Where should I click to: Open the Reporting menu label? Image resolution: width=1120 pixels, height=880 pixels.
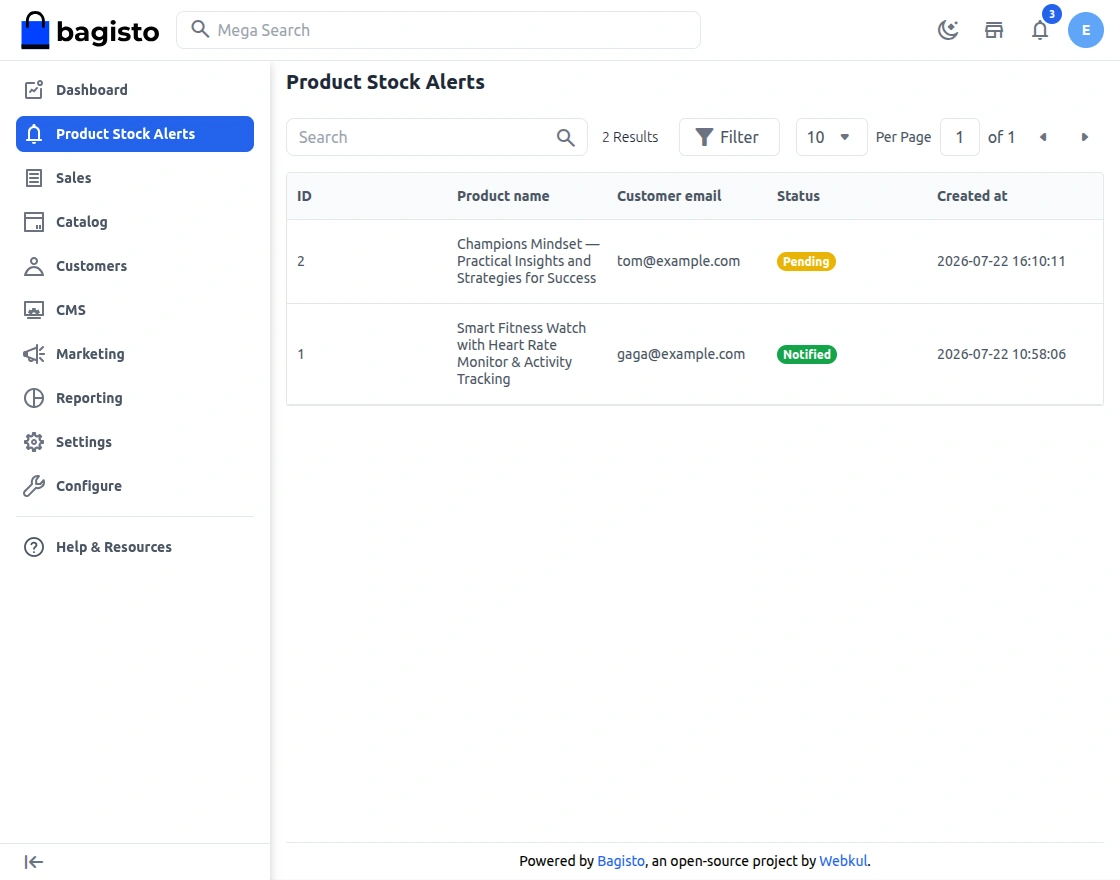89,398
